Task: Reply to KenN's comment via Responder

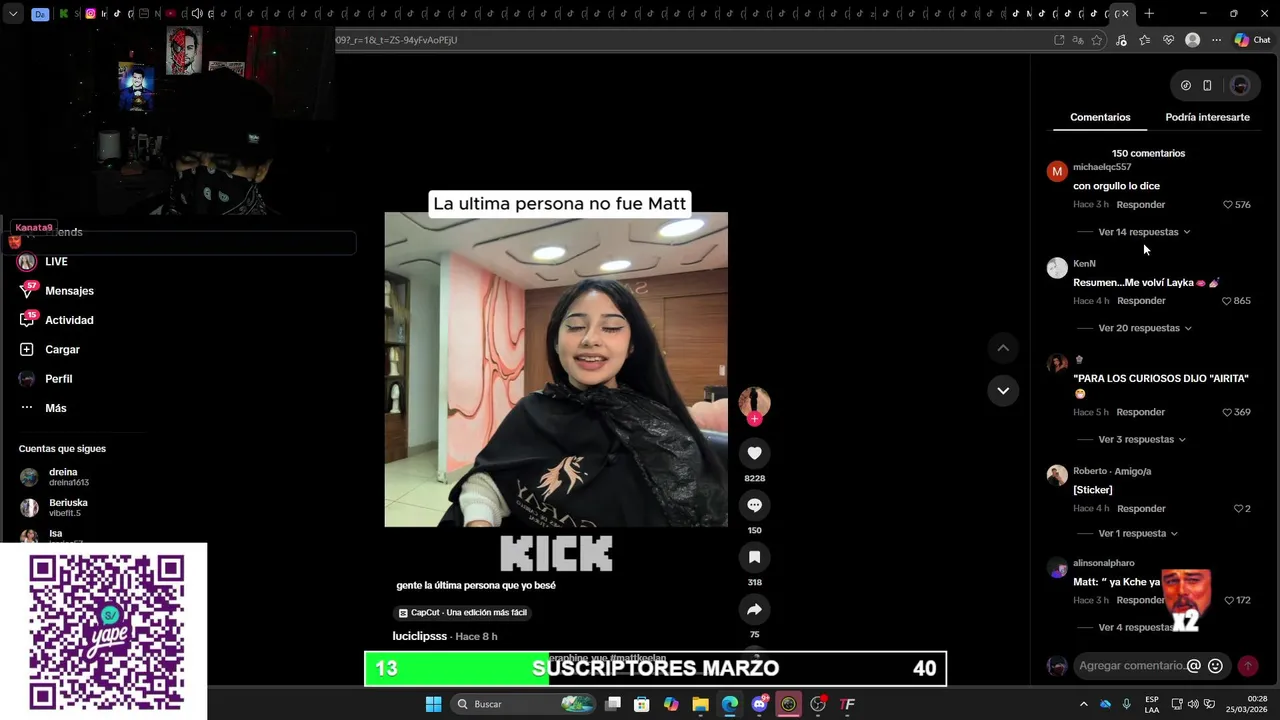Action: point(1141,301)
